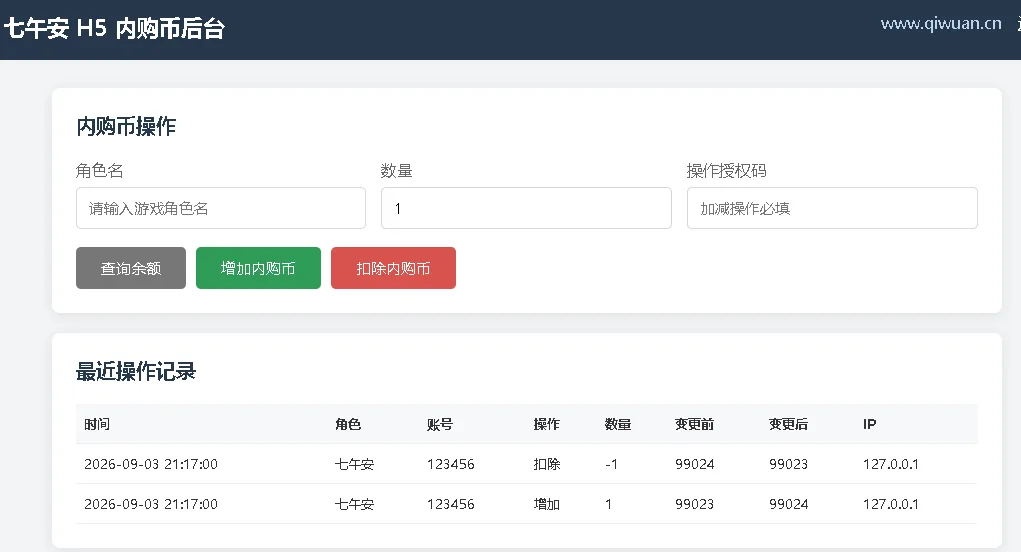
Task: Select the 操作授权码 authorization code field
Action: [832, 208]
